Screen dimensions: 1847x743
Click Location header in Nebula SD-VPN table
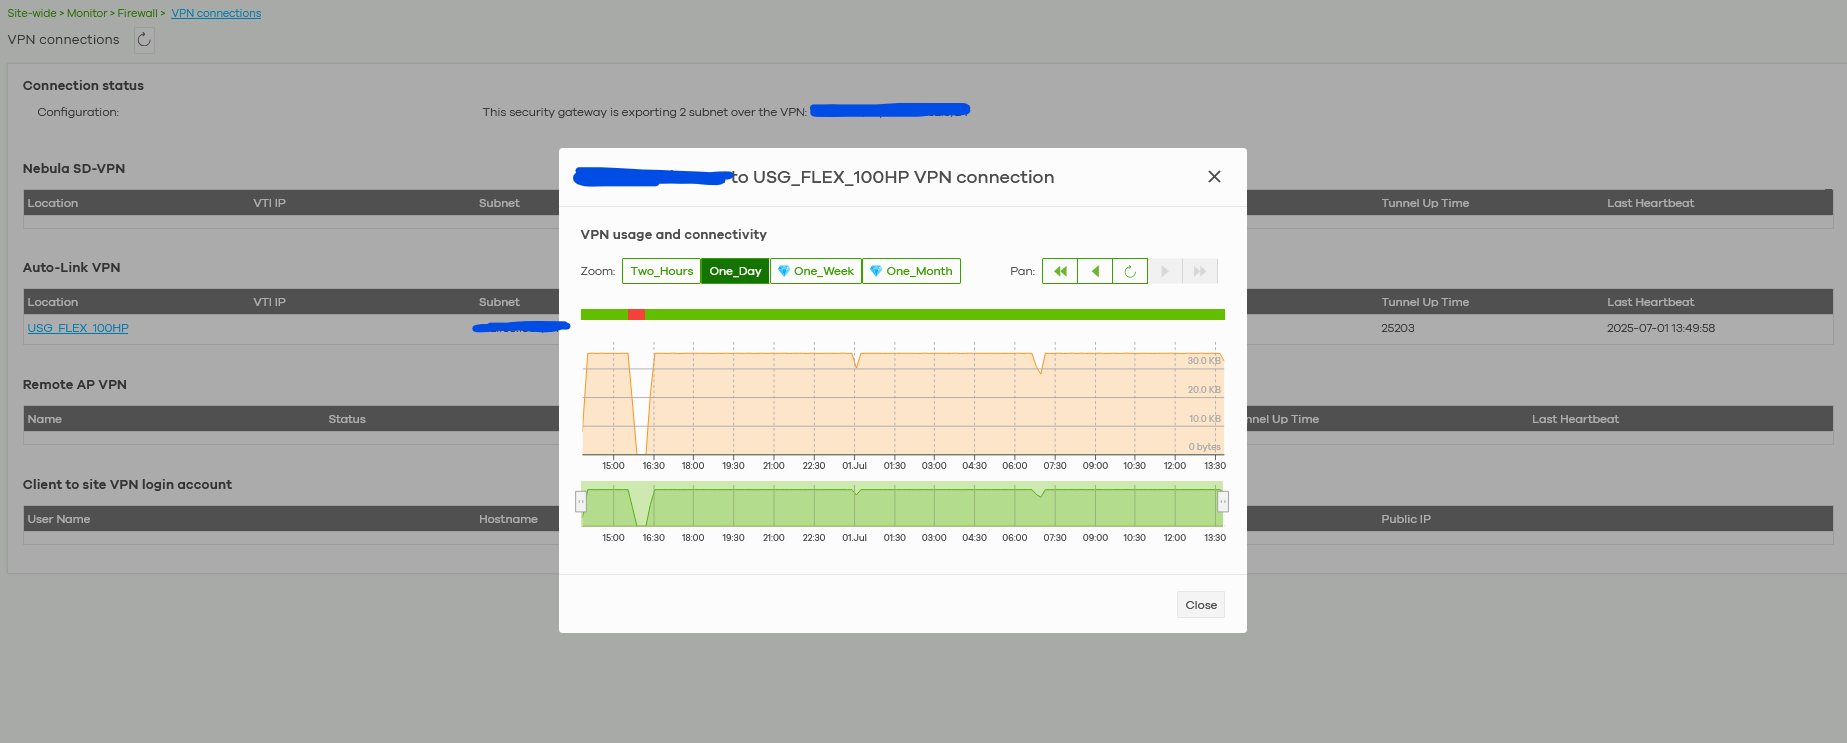(x=53, y=203)
